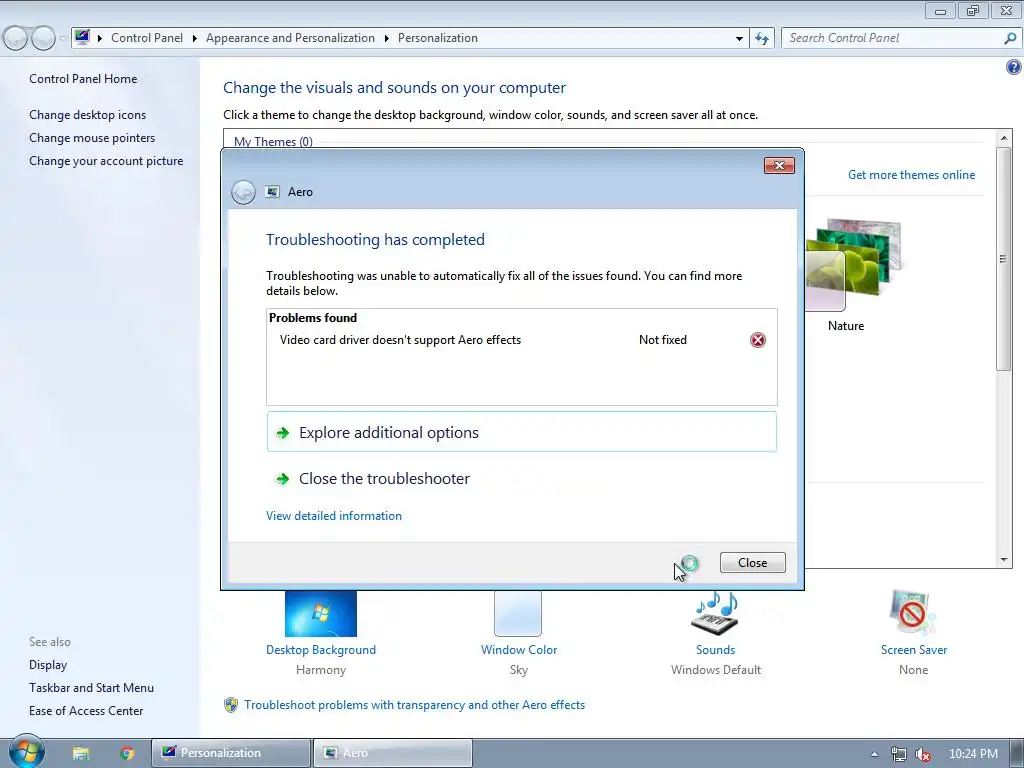Open the Windows Start orb

point(26,751)
